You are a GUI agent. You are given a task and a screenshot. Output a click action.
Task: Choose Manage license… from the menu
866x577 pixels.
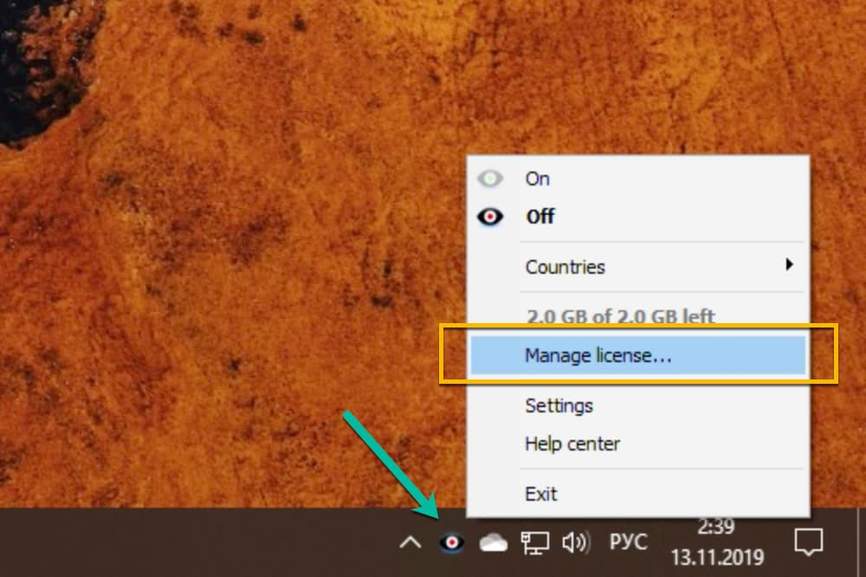(x=638, y=355)
